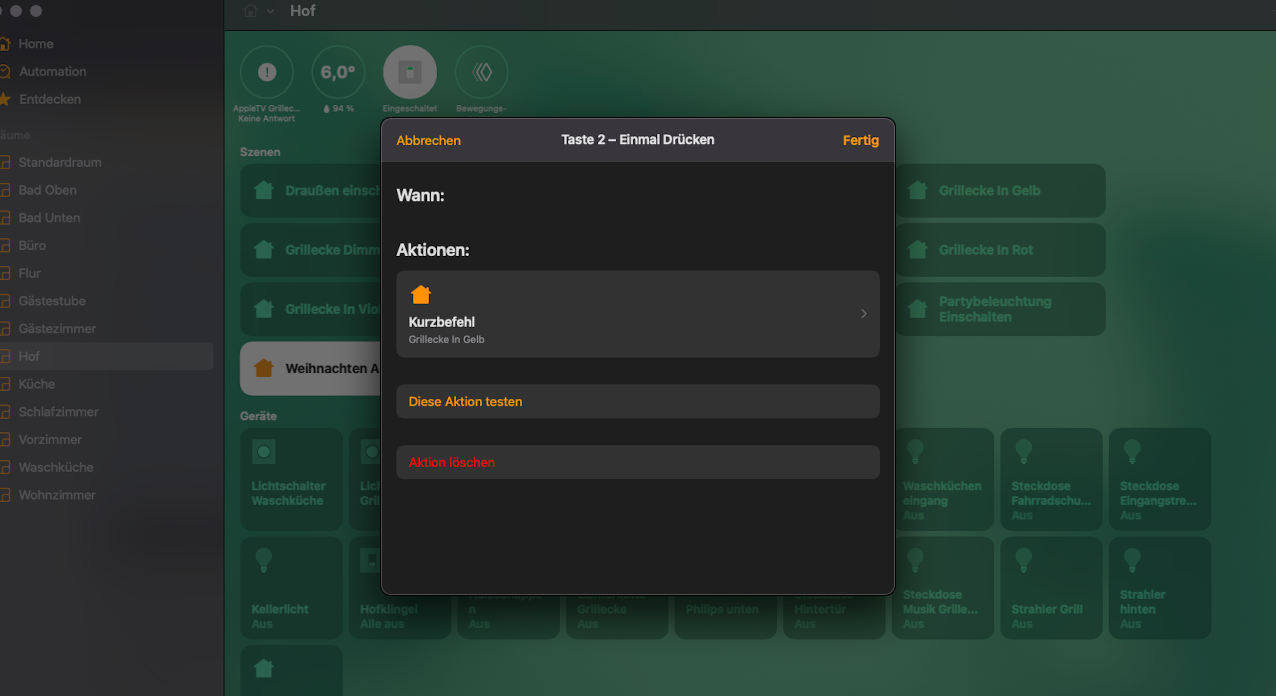This screenshot has height=696, width=1276.
Task: Click the Eingeschaltet switch status icon
Action: point(410,72)
